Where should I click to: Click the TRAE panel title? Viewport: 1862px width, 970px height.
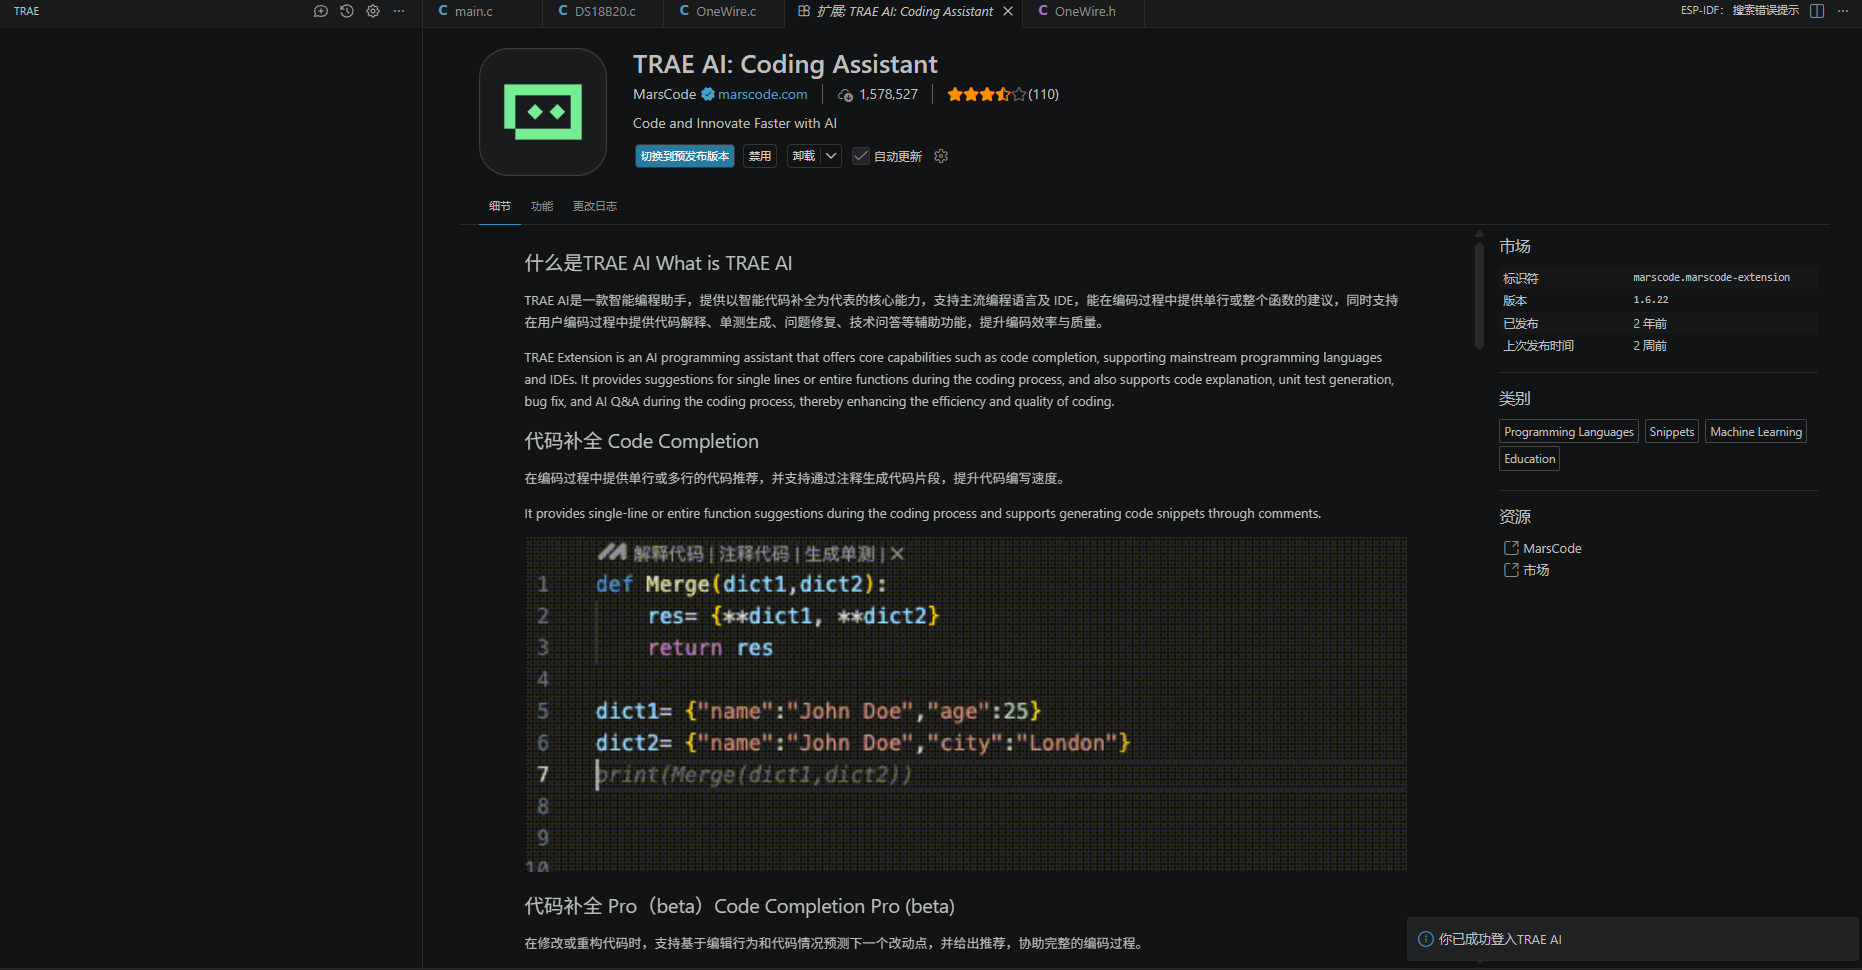click(x=27, y=11)
